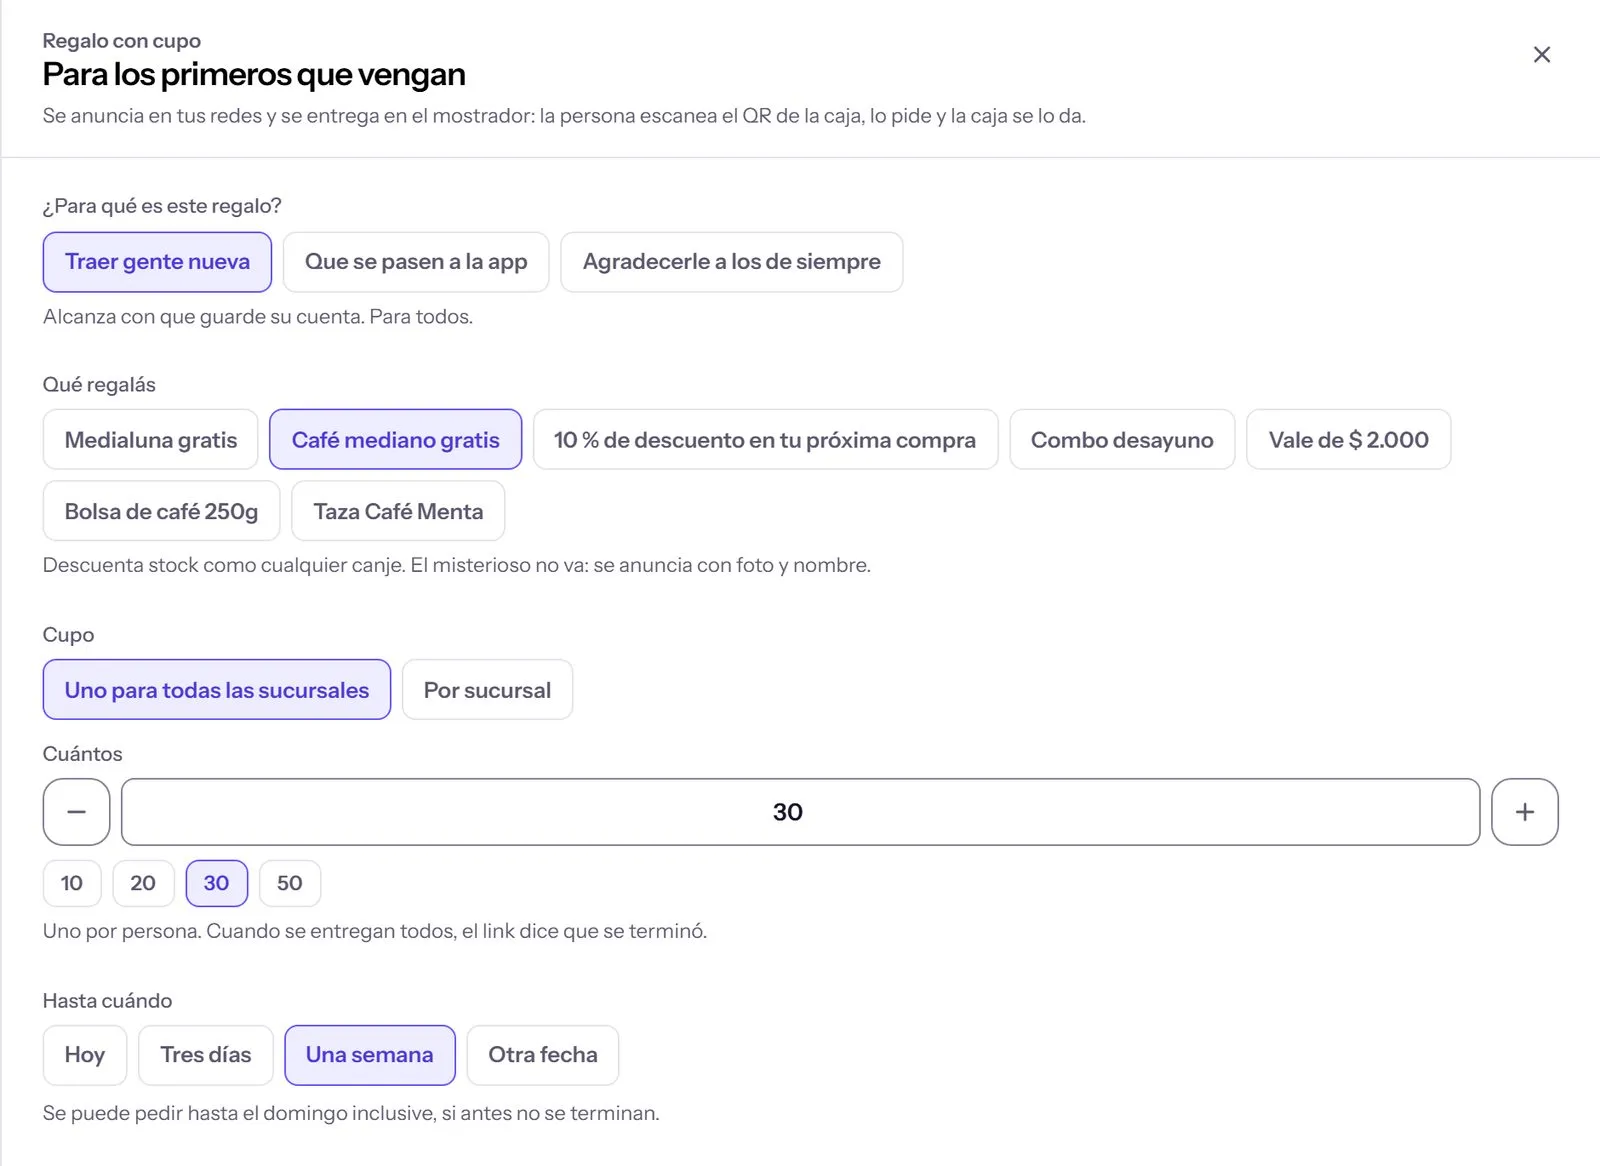Choose Vale de $ 2.000
The image size is (1600, 1166).
pyautogui.click(x=1348, y=440)
